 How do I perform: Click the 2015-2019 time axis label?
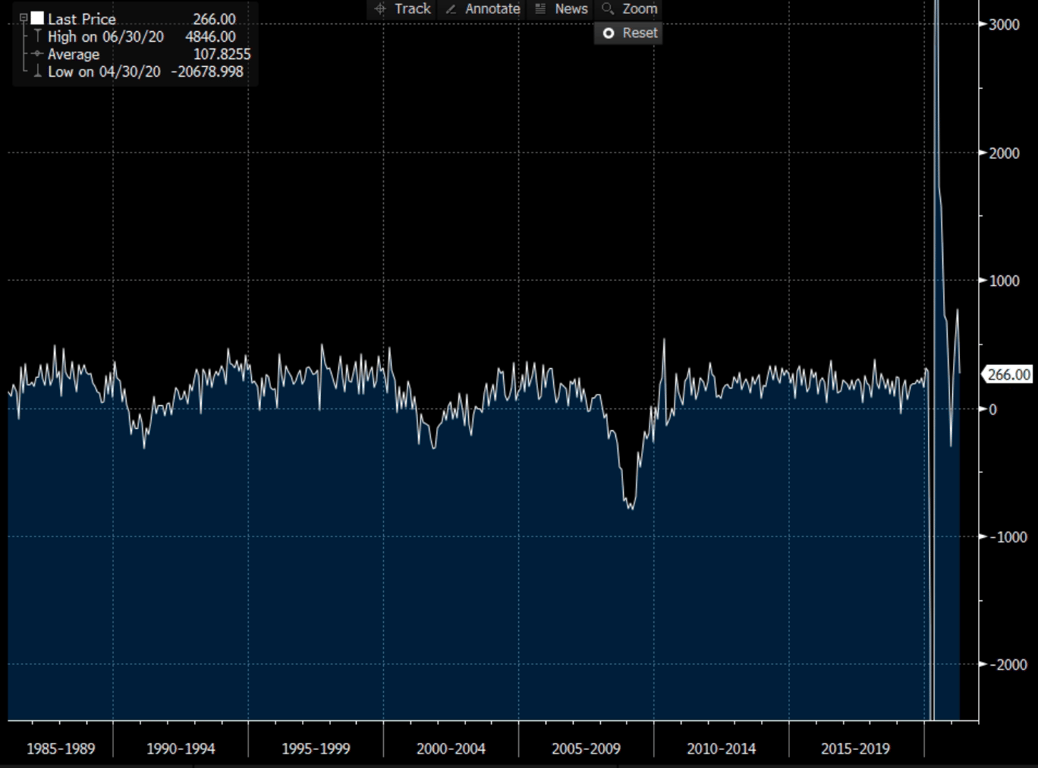(x=855, y=749)
